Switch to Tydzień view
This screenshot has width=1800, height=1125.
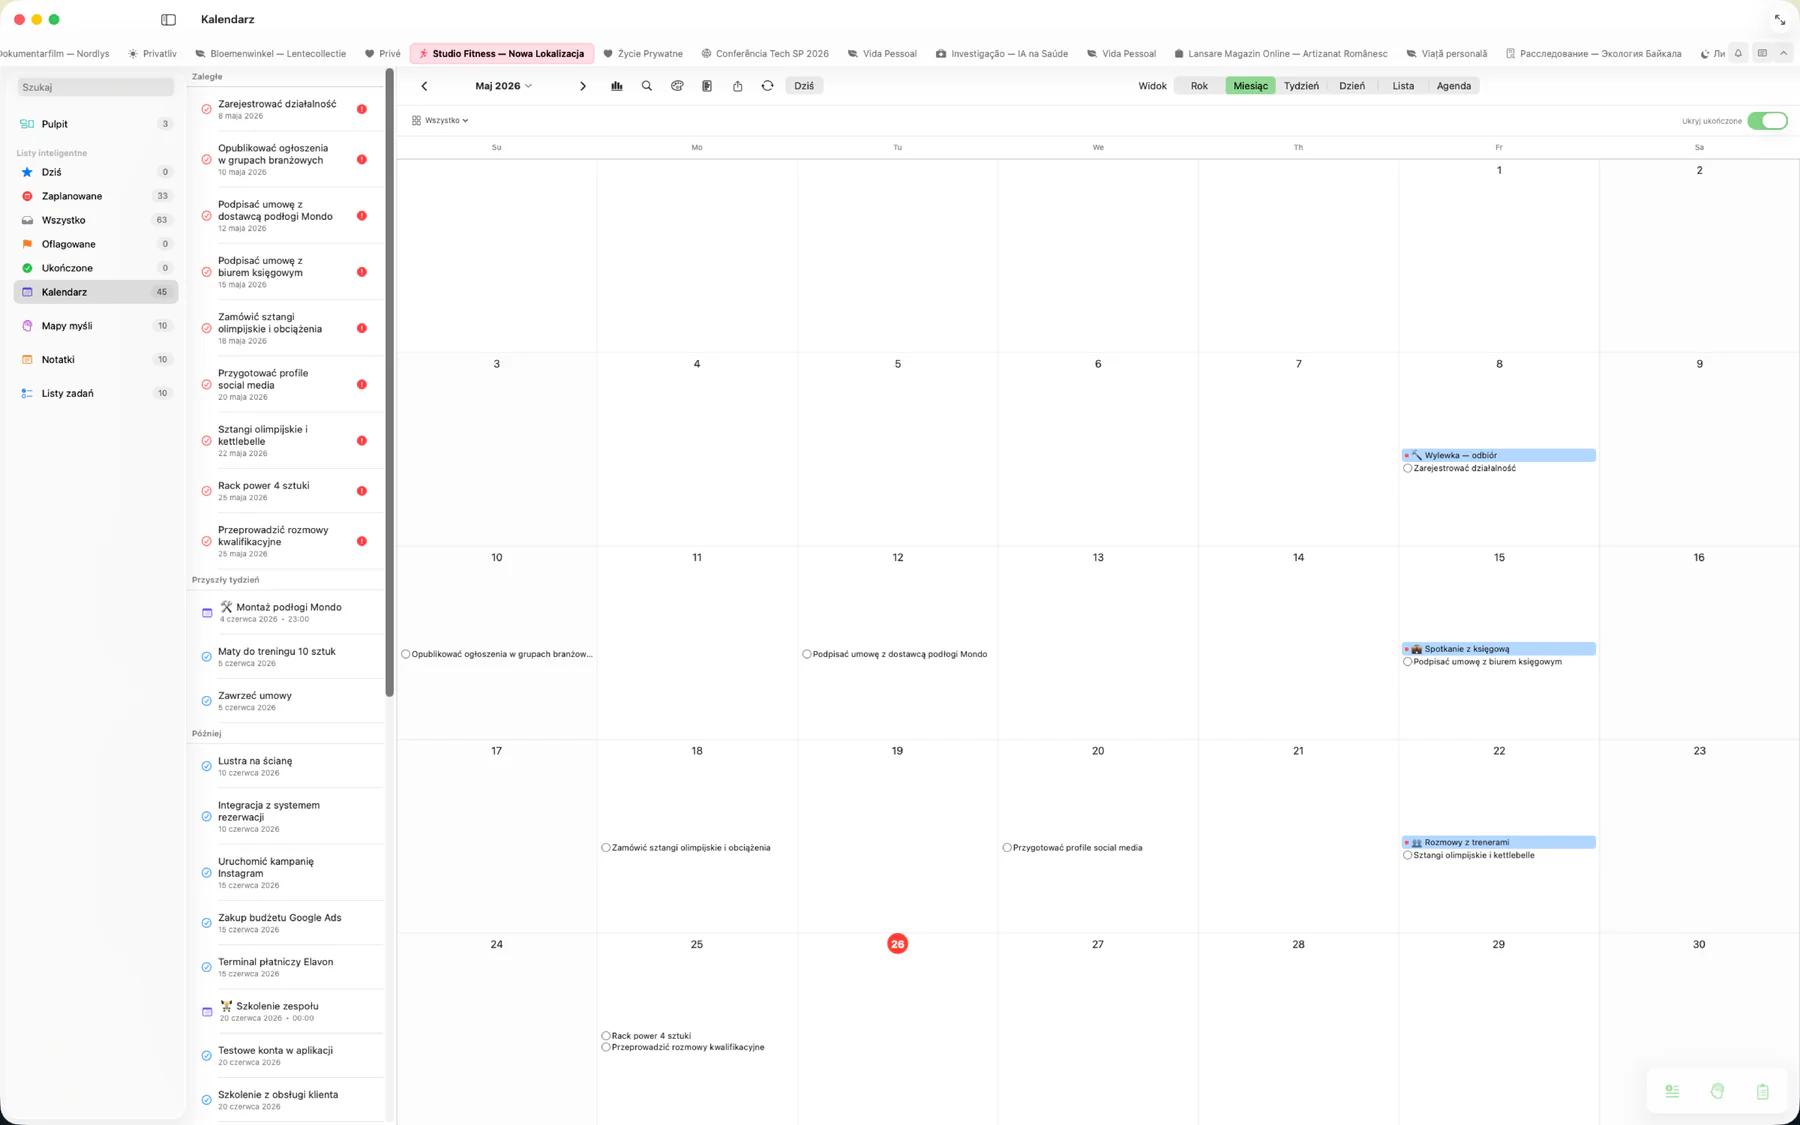(1301, 86)
